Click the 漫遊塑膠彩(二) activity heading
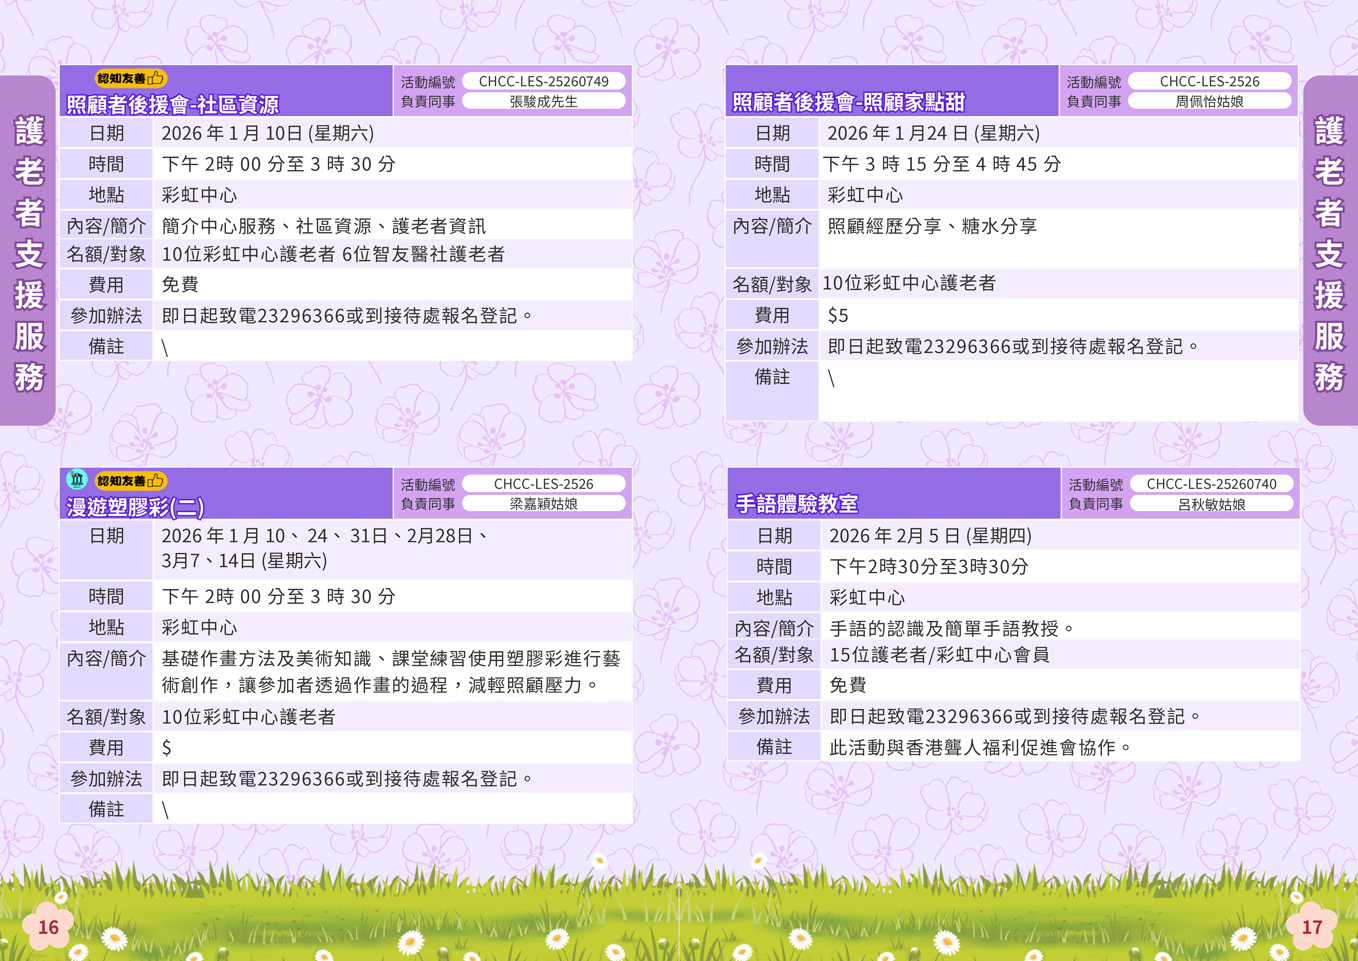 click(x=135, y=507)
